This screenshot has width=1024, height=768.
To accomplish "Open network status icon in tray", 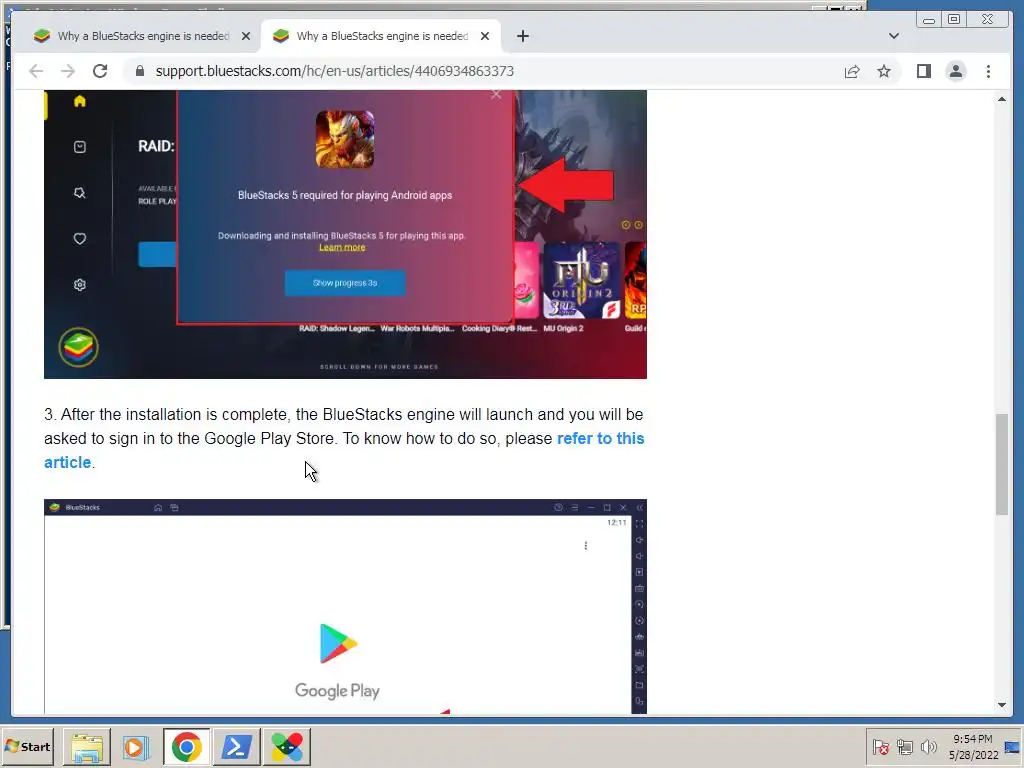I will click(904, 747).
